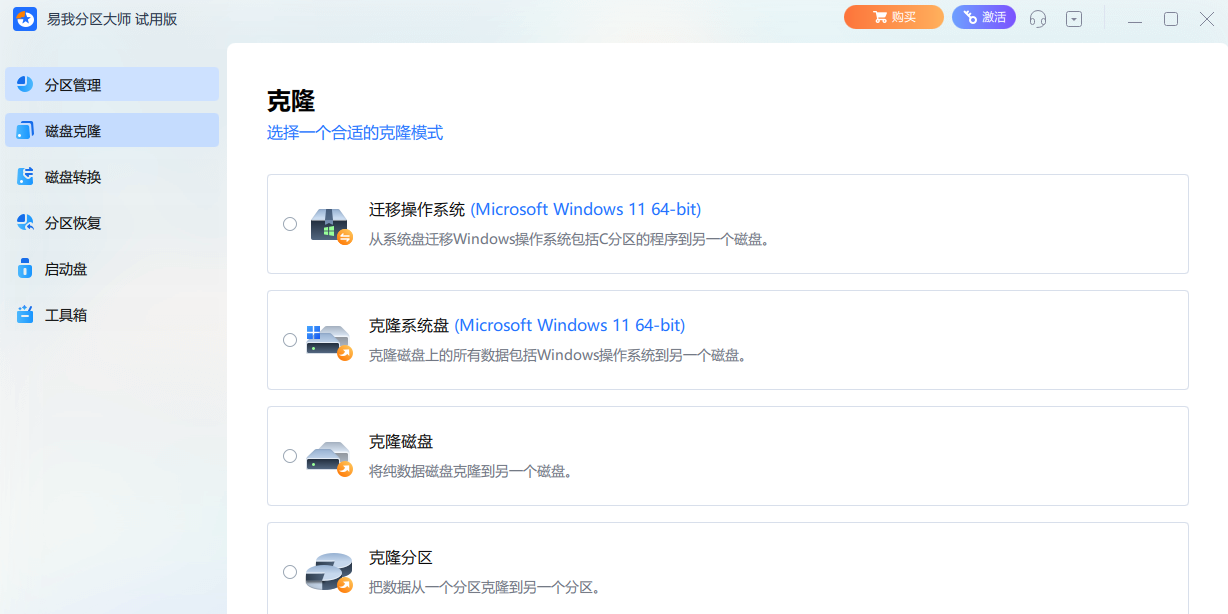Switch to the 磁盘克隆 section
The width and height of the screenshot is (1228, 614).
112,131
